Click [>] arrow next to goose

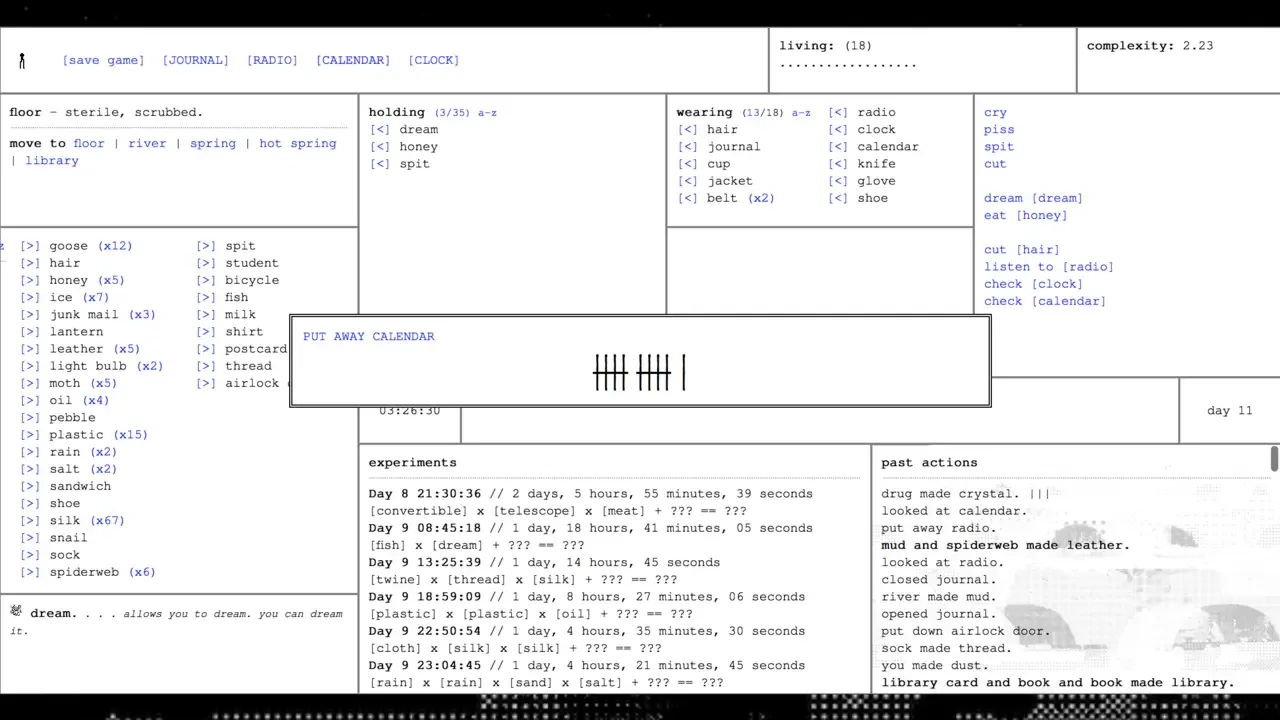pyautogui.click(x=30, y=246)
